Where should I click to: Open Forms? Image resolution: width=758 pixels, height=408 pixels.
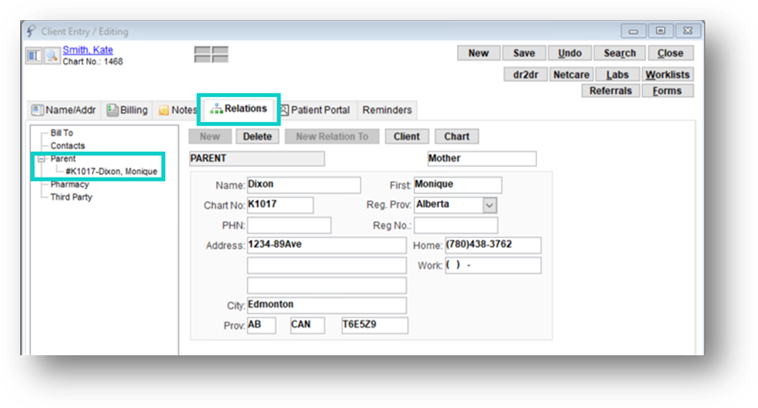667,91
